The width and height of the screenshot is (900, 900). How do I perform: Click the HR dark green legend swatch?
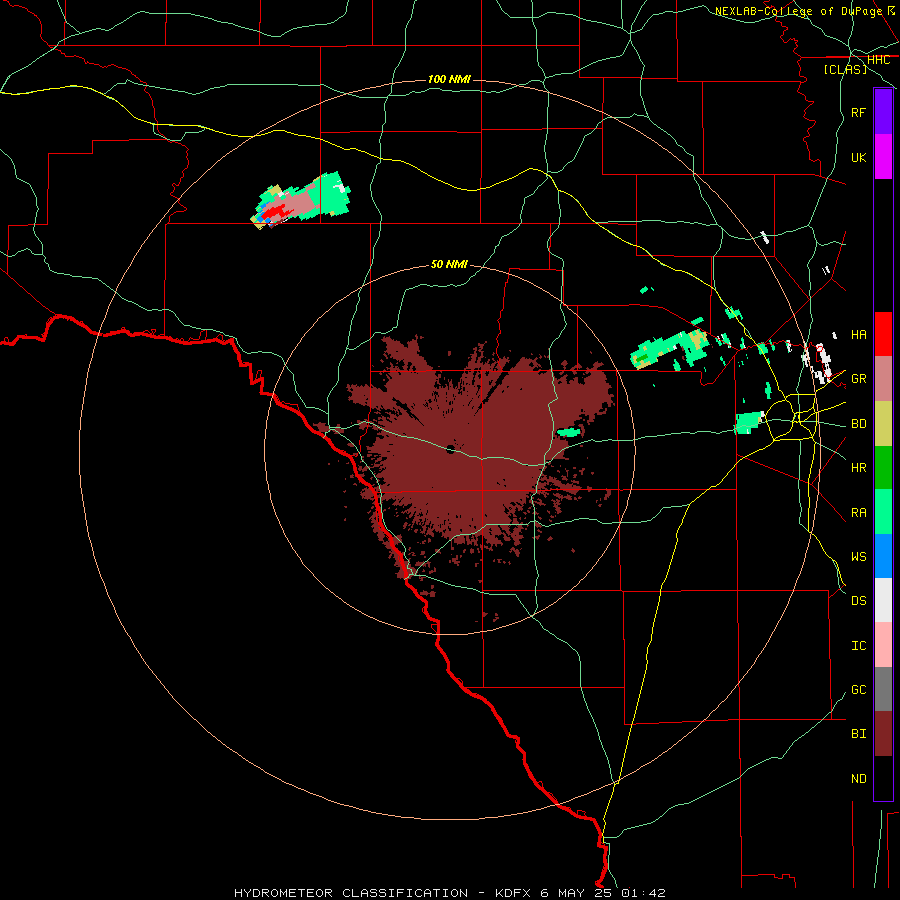[883, 468]
